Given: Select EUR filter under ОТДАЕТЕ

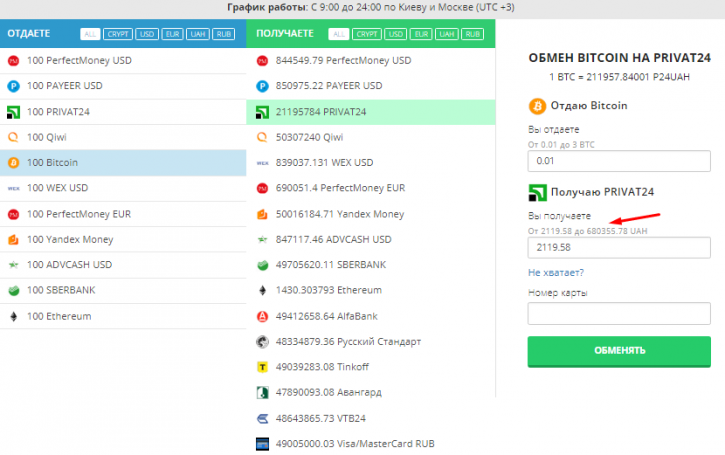Looking at the screenshot, I should 172,34.
